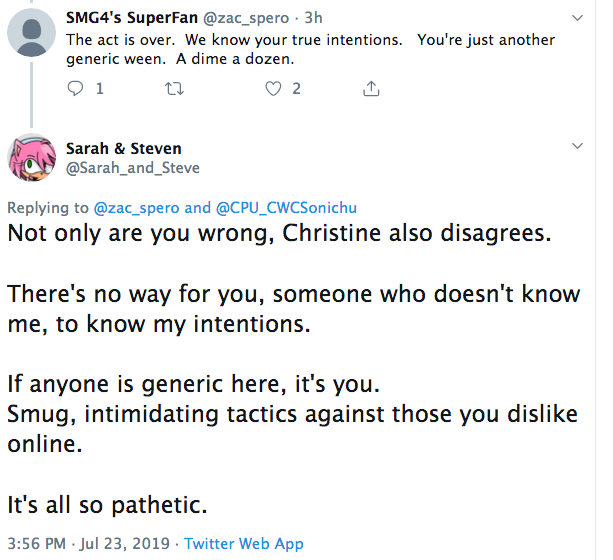Open the Sarah & Steven display name

124,148
